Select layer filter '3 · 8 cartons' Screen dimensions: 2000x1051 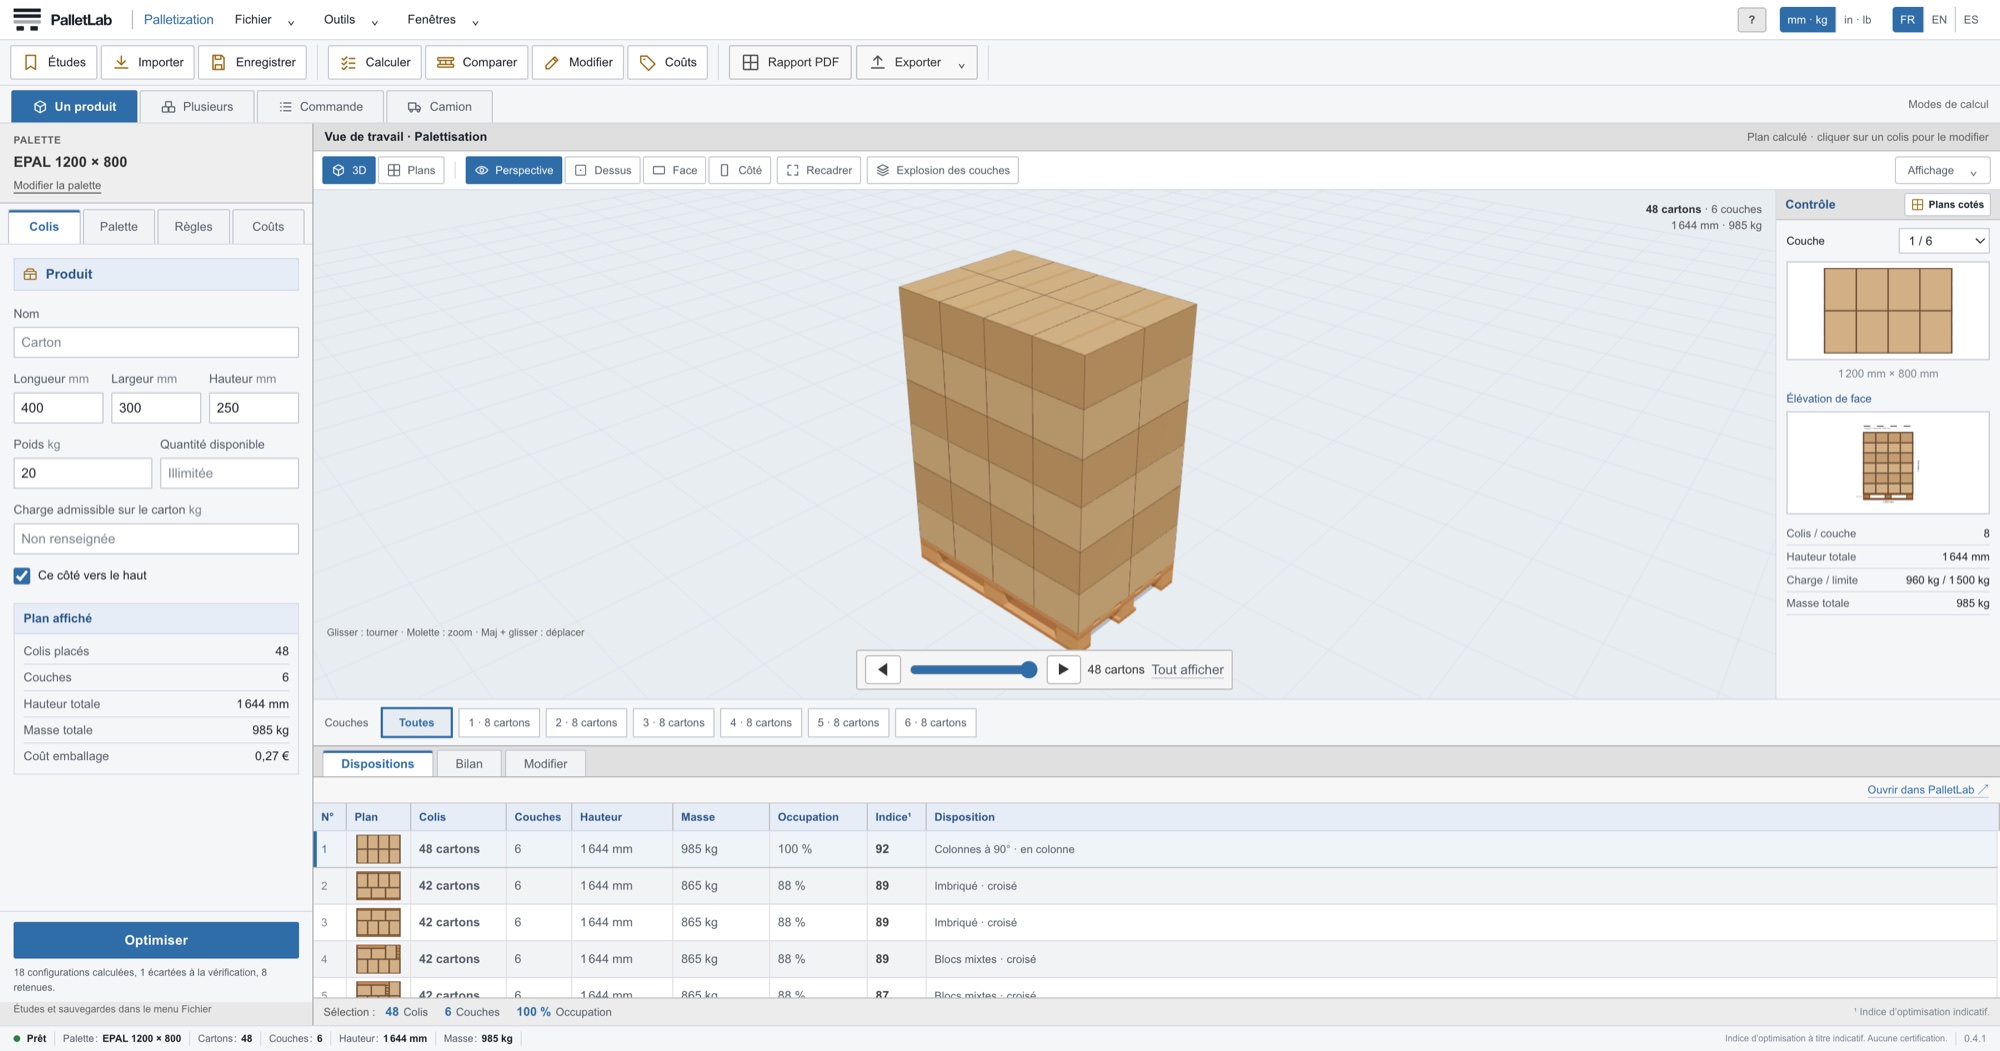pos(674,723)
